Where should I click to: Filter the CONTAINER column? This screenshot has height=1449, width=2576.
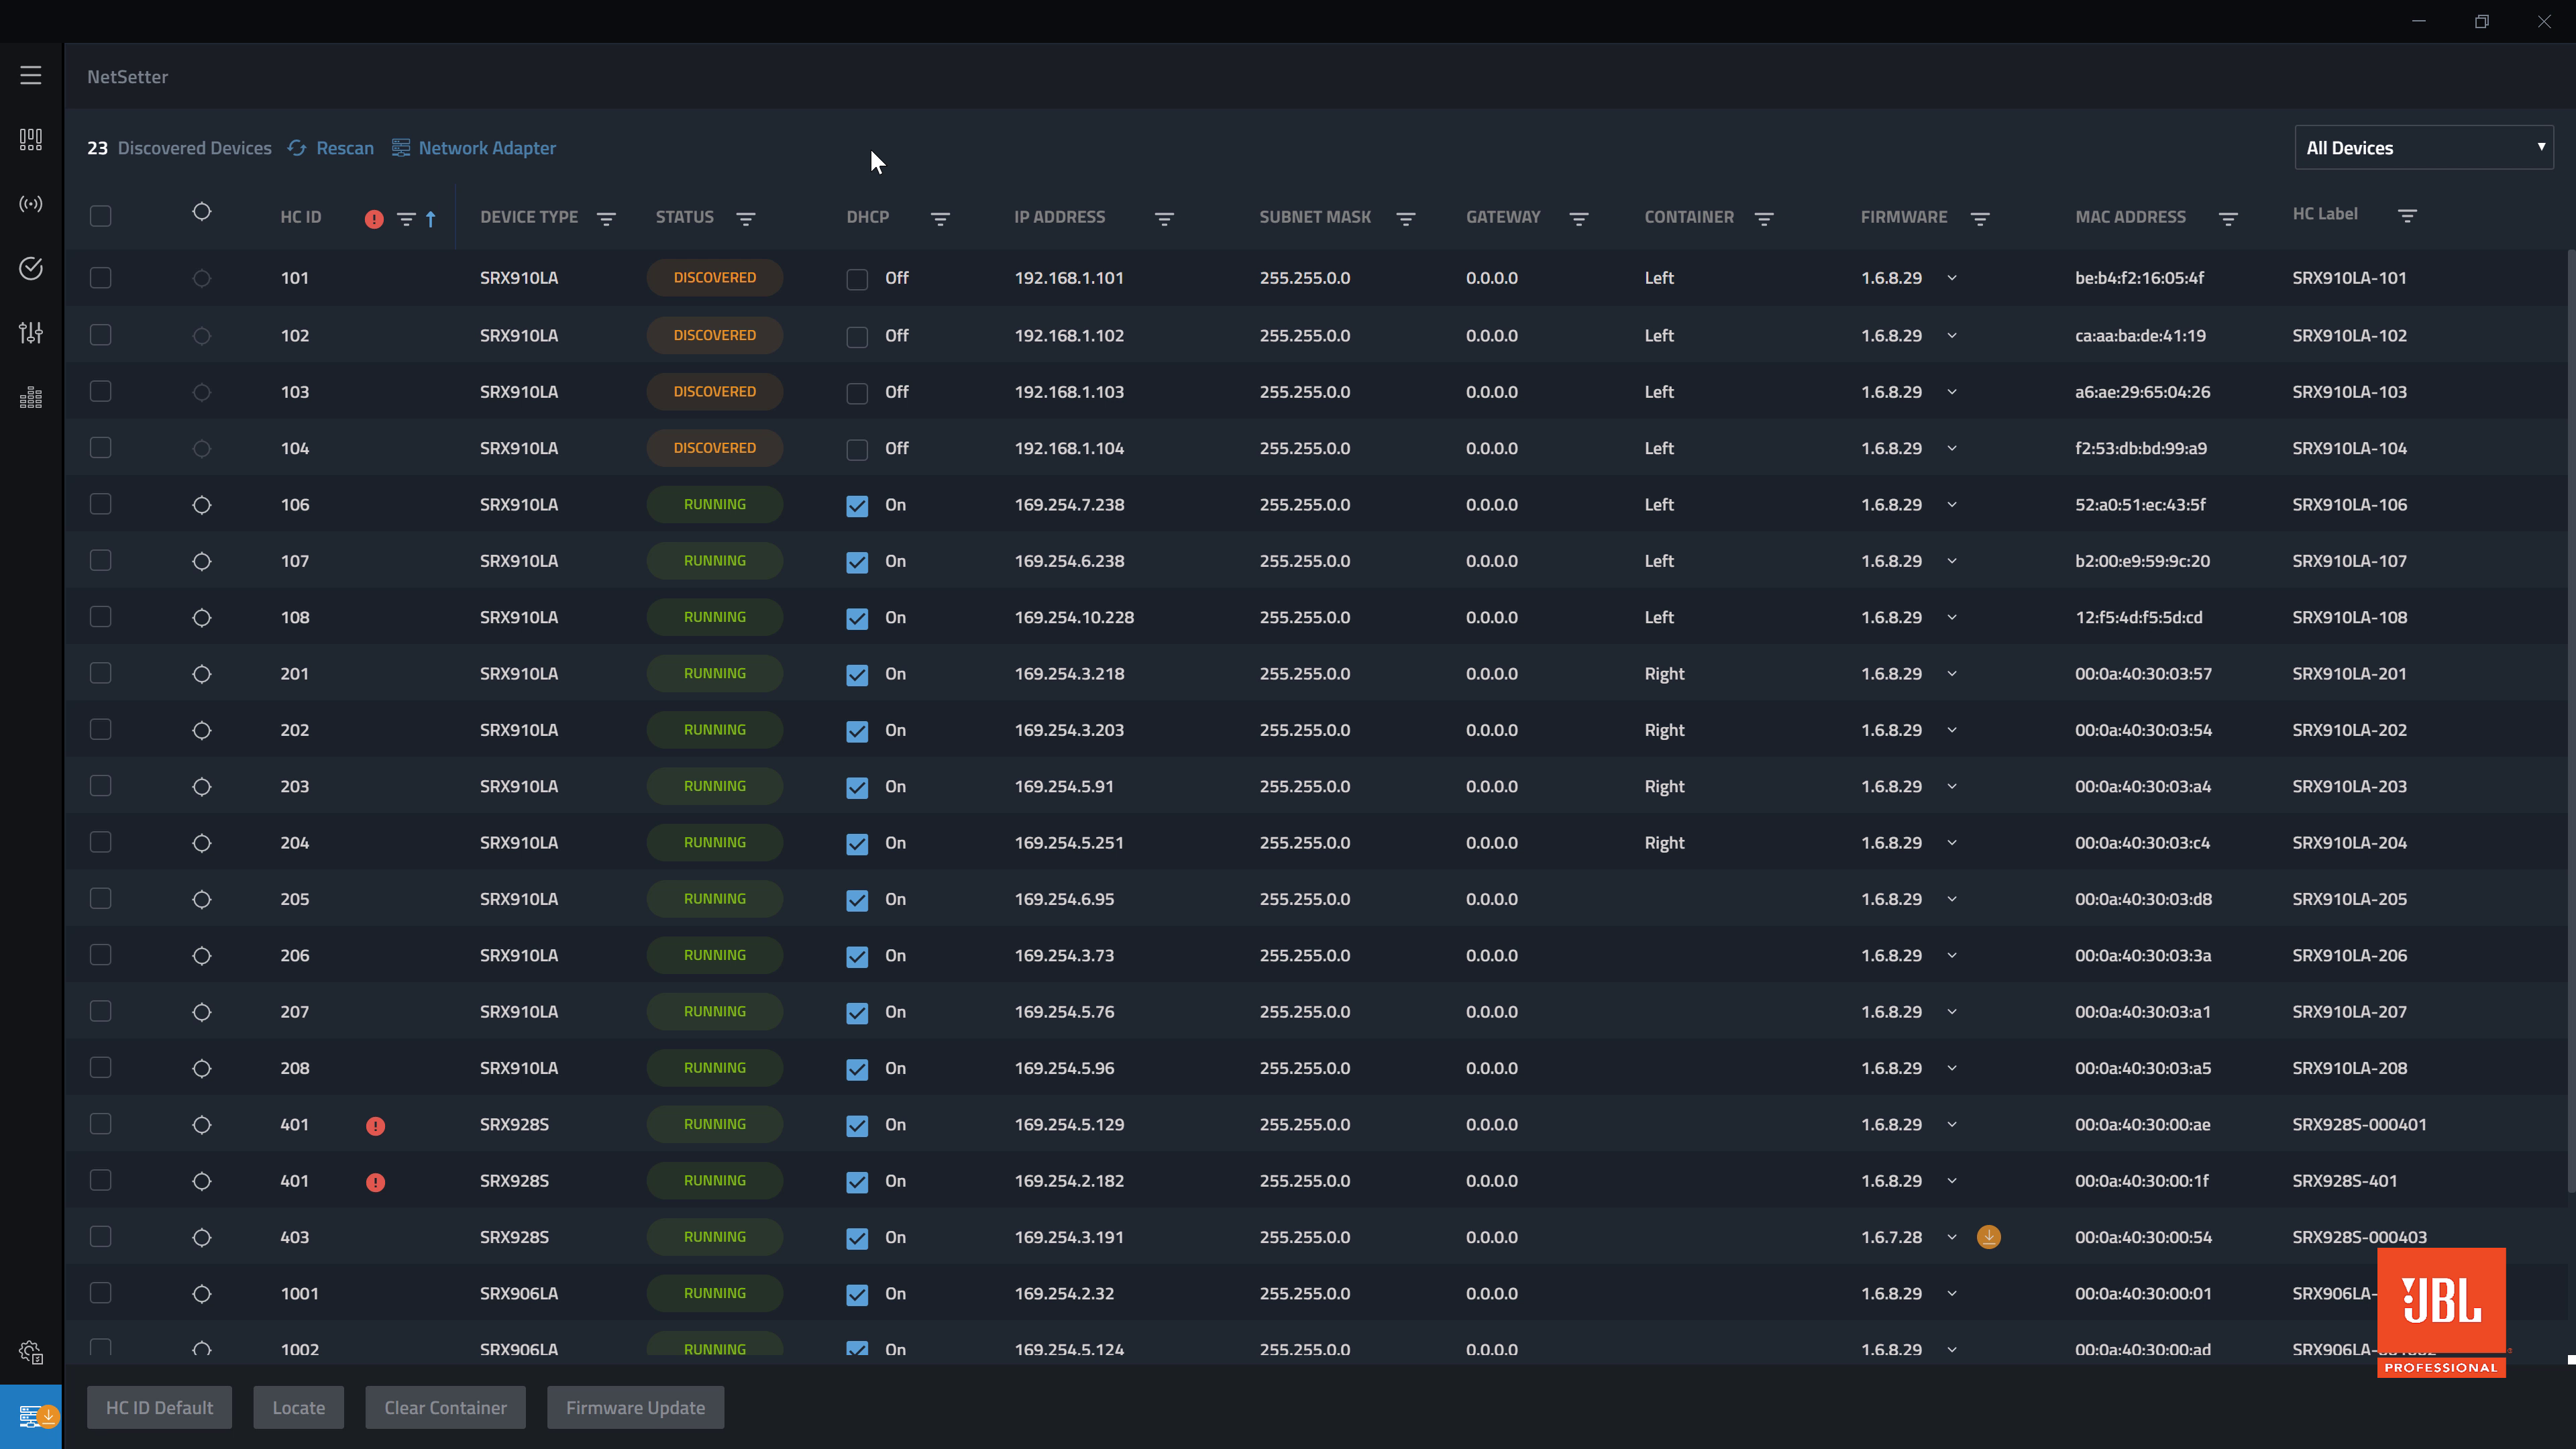(x=1764, y=219)
